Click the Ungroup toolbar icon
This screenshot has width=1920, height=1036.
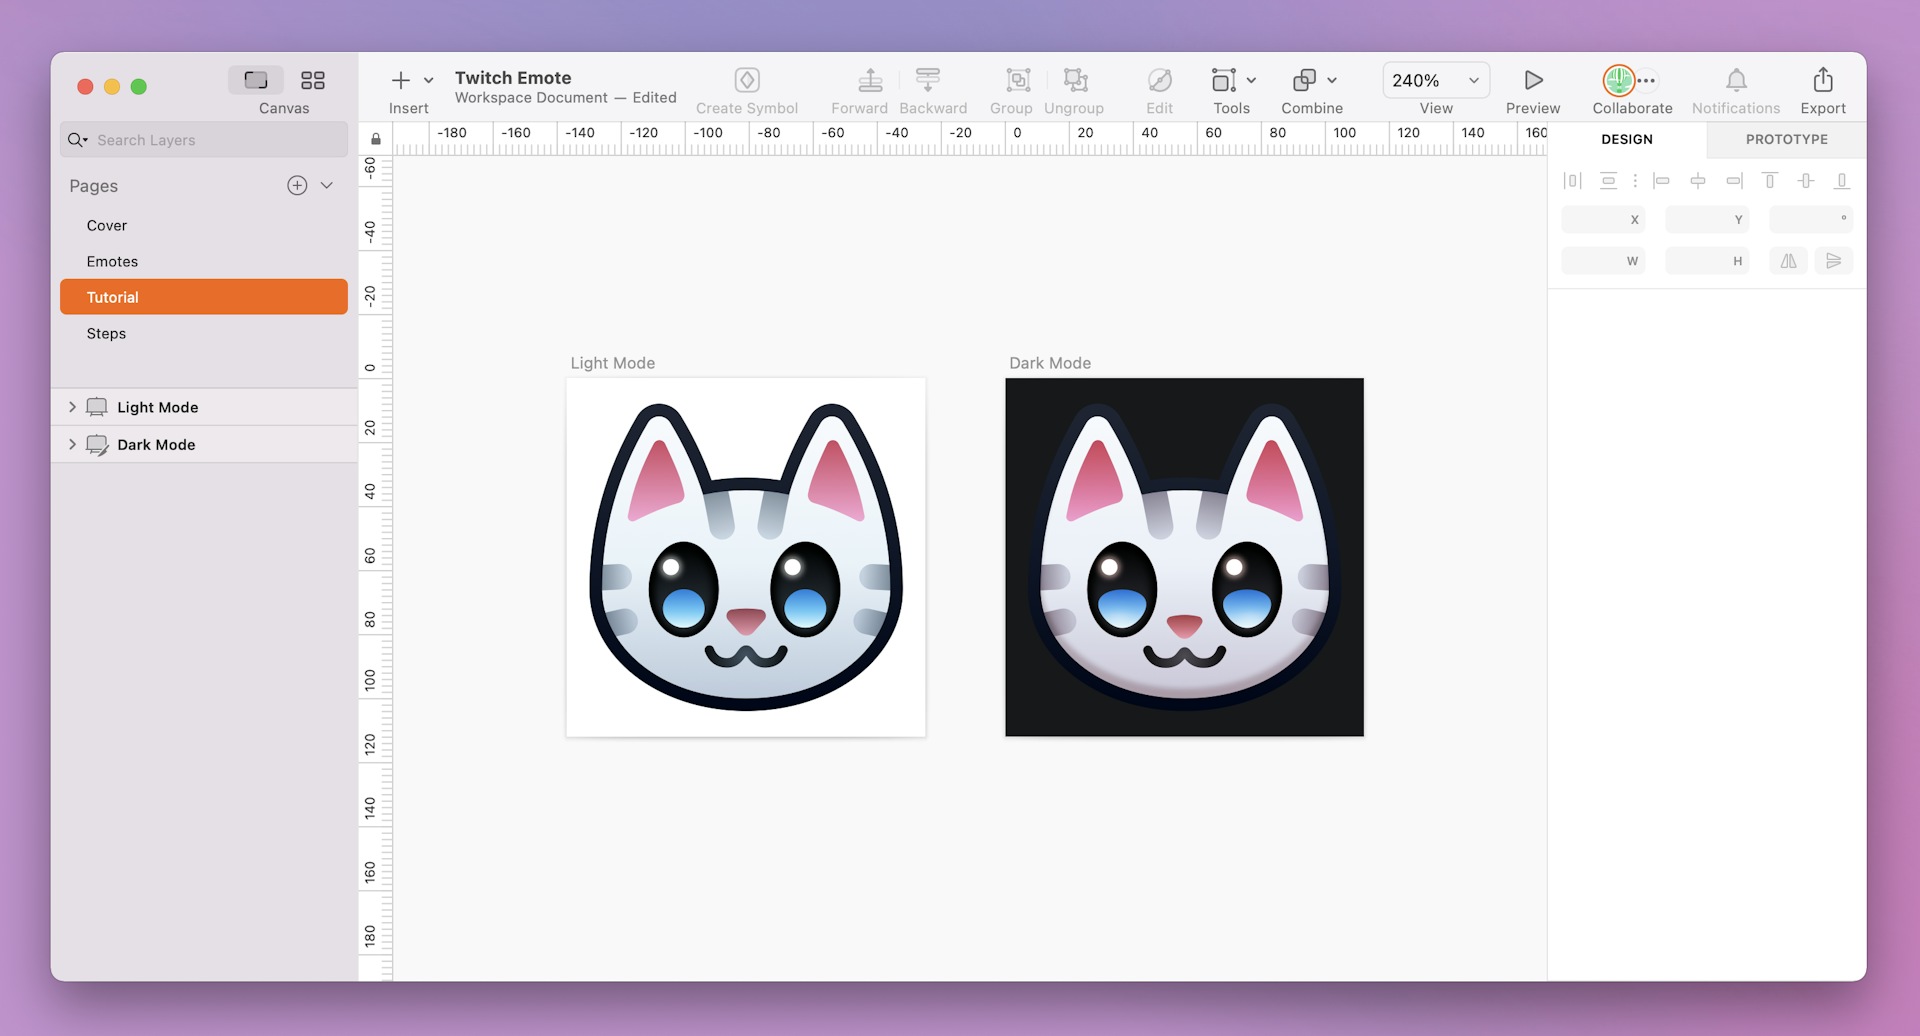(x=1074, y=80)
